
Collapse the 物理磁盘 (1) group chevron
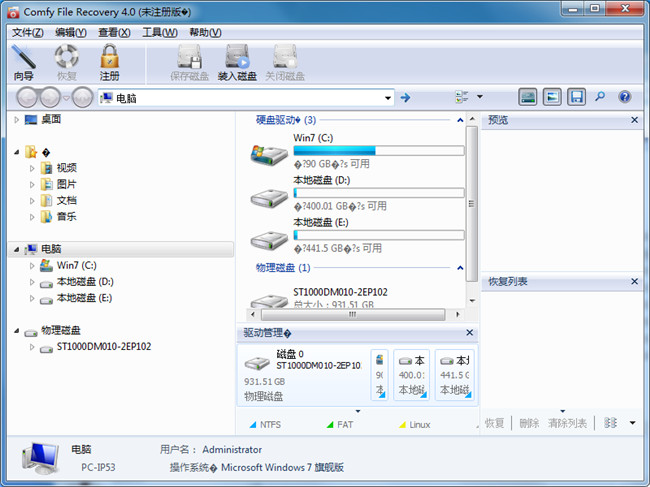click(460, 268)
